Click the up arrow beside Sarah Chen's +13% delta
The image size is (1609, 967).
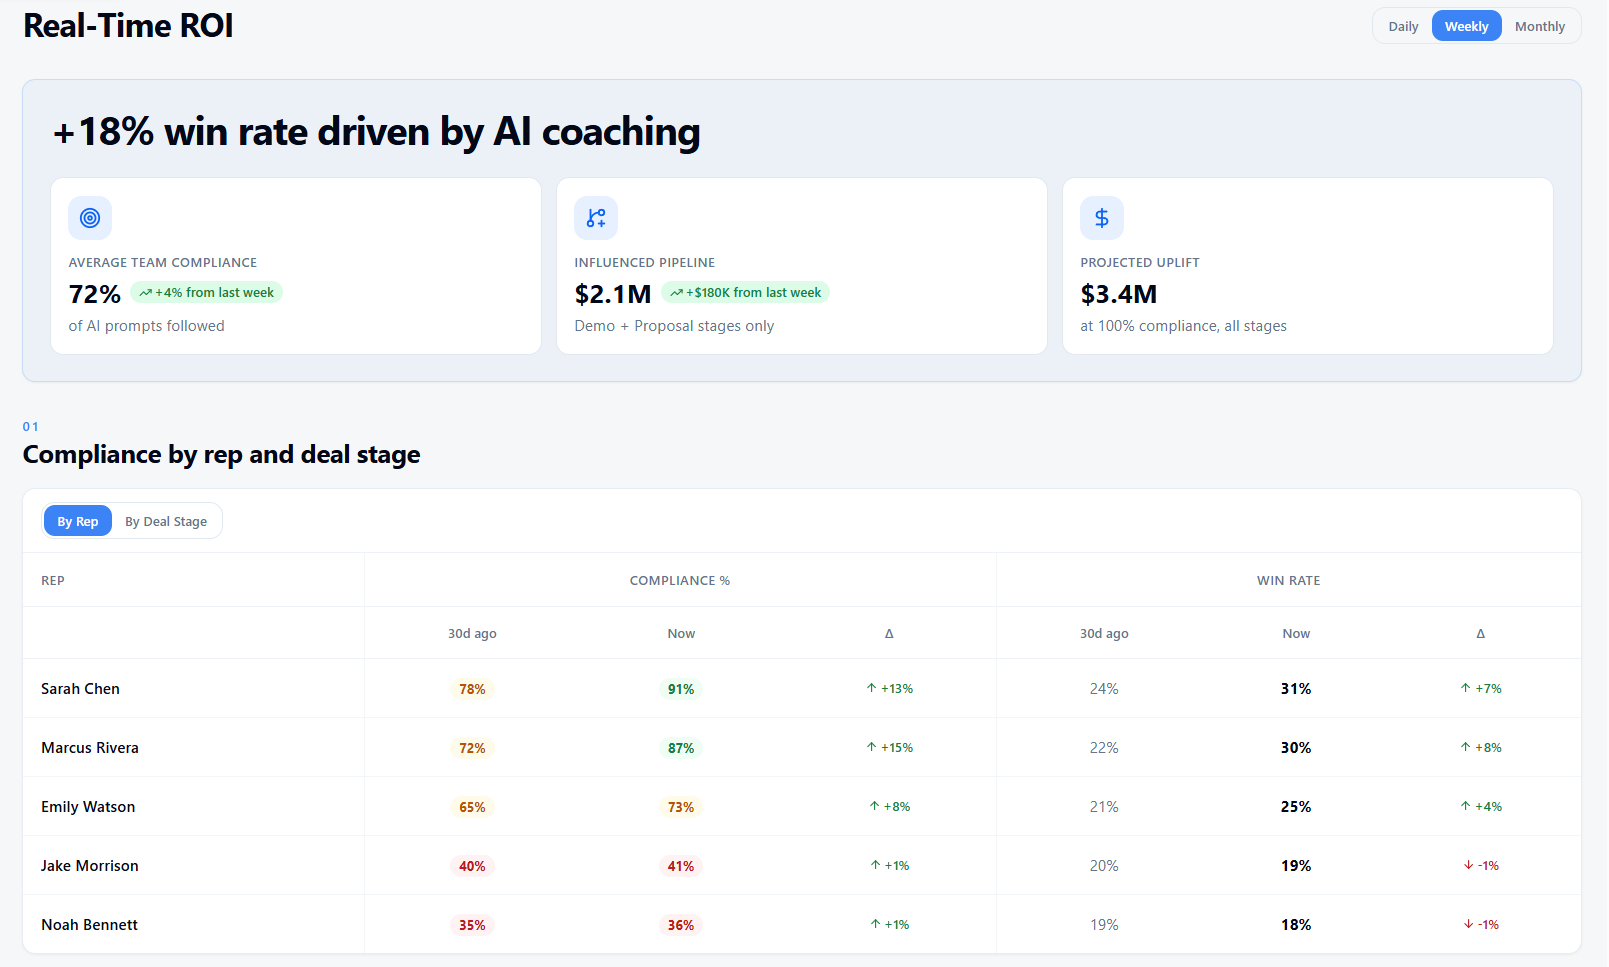click(872, 688)
